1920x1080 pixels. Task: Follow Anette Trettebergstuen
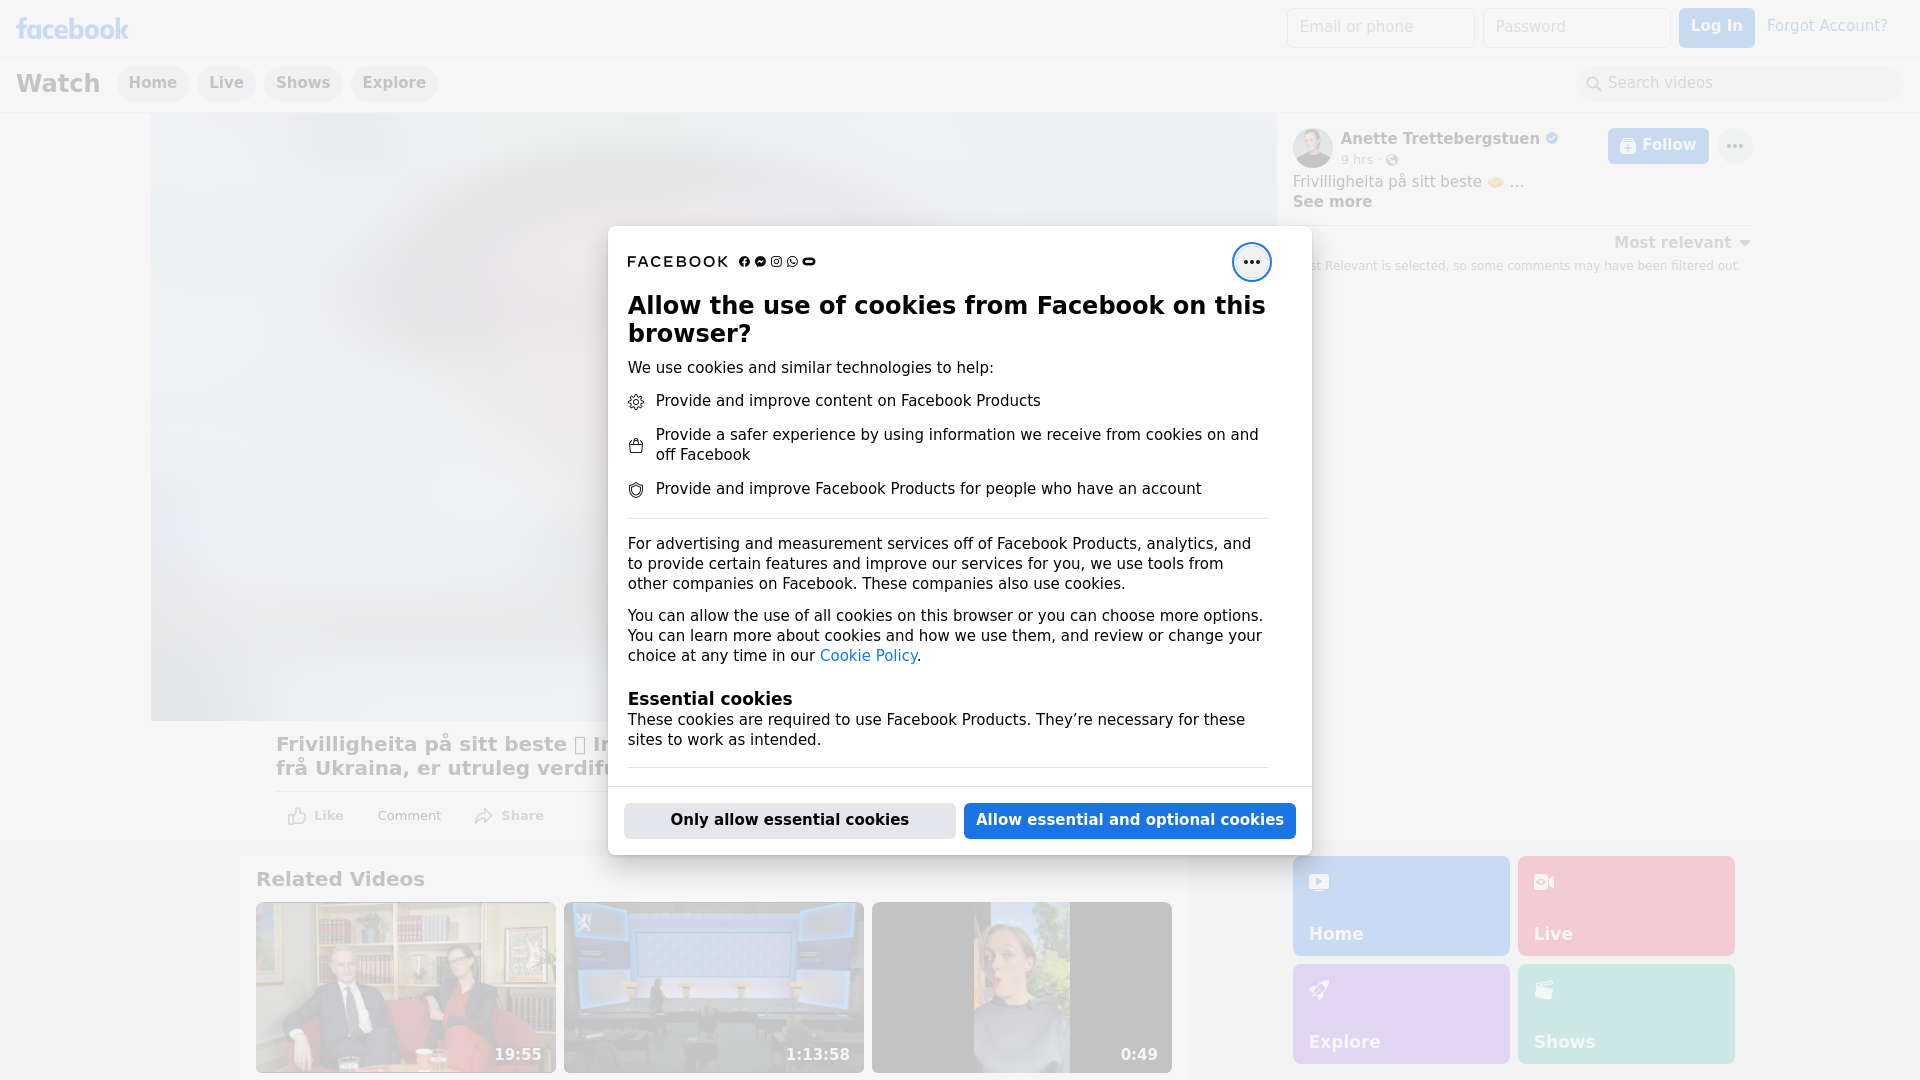tap(1657, 146)
